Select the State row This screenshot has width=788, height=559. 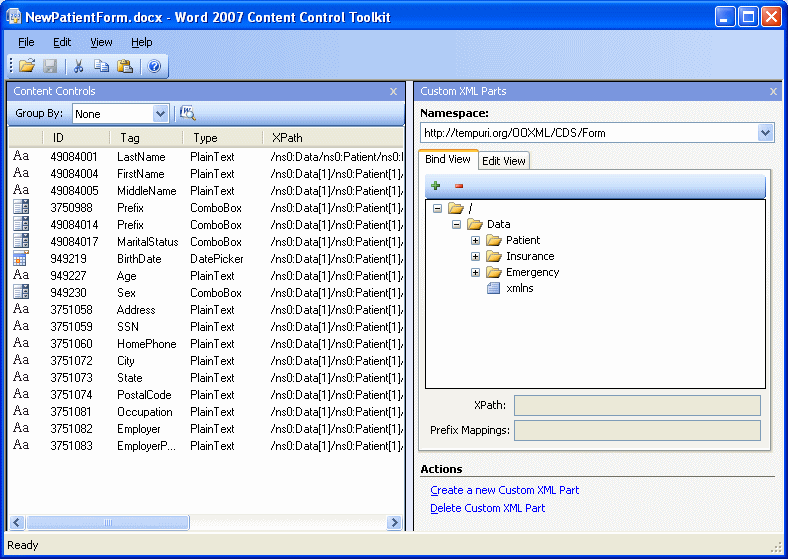pyautogui.click(x=206, y=378)
